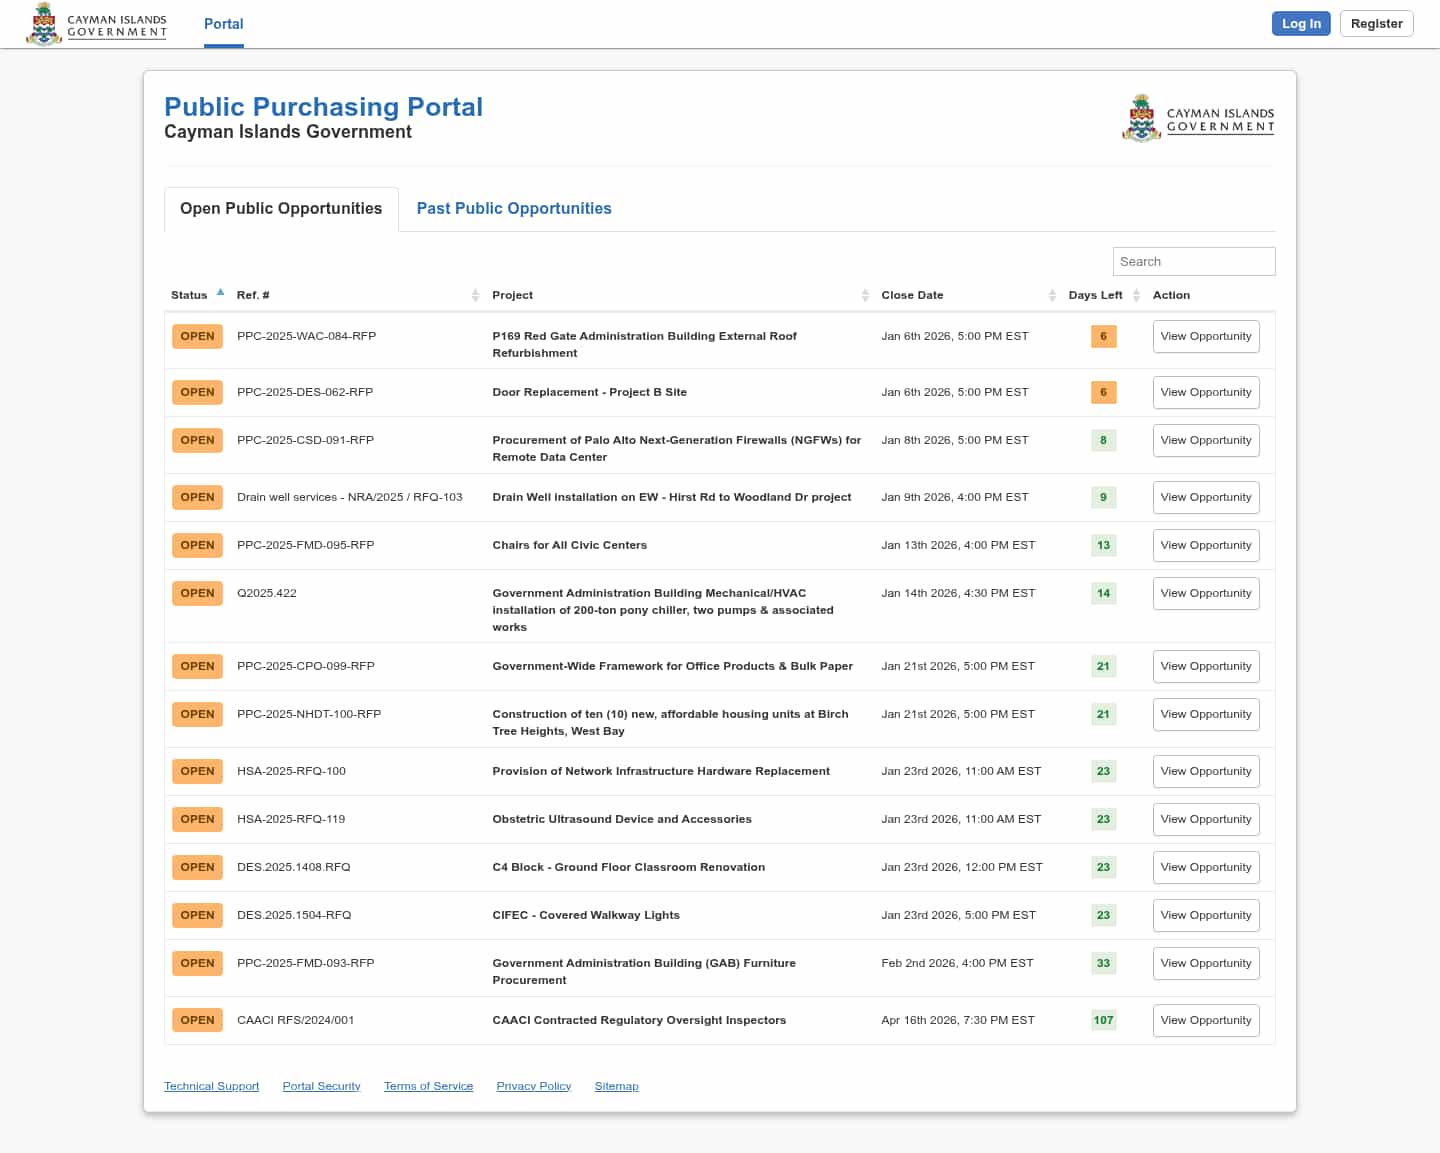The height and width of the screenshot is (1153, 1440).
Task: Follow the Sitemap link in footer
Action: pyautogui.click(x=616, y=1086)
